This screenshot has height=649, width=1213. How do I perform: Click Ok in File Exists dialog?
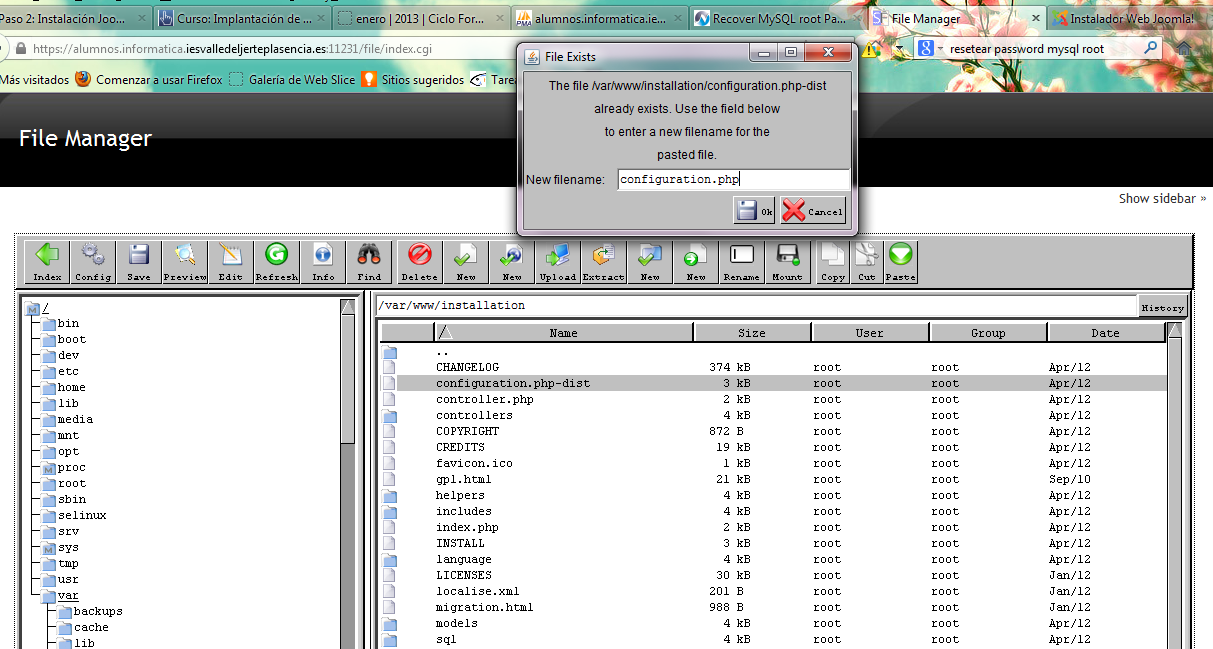point(754,211)
